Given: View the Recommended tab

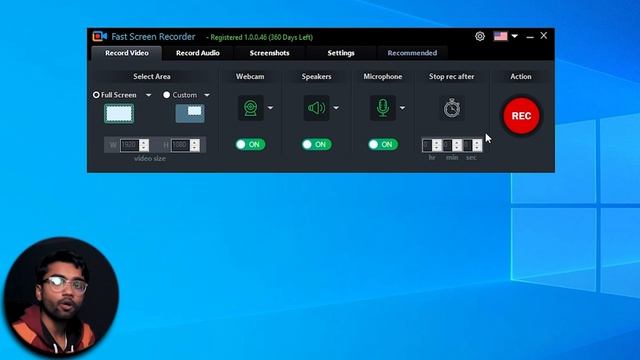Looking at the screenshot, I should (412, 53).
